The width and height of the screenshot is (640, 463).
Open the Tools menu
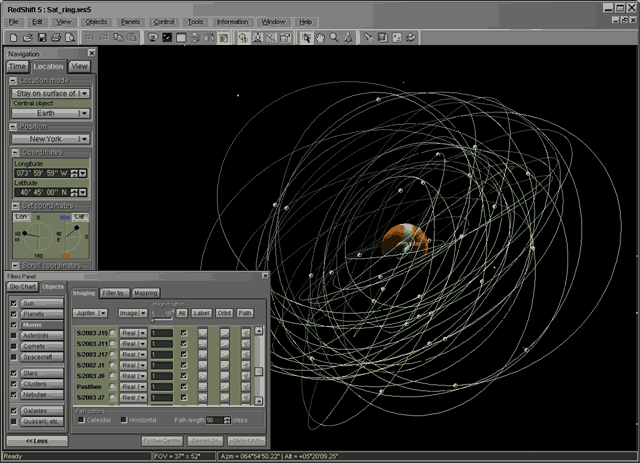pos(195,21)
